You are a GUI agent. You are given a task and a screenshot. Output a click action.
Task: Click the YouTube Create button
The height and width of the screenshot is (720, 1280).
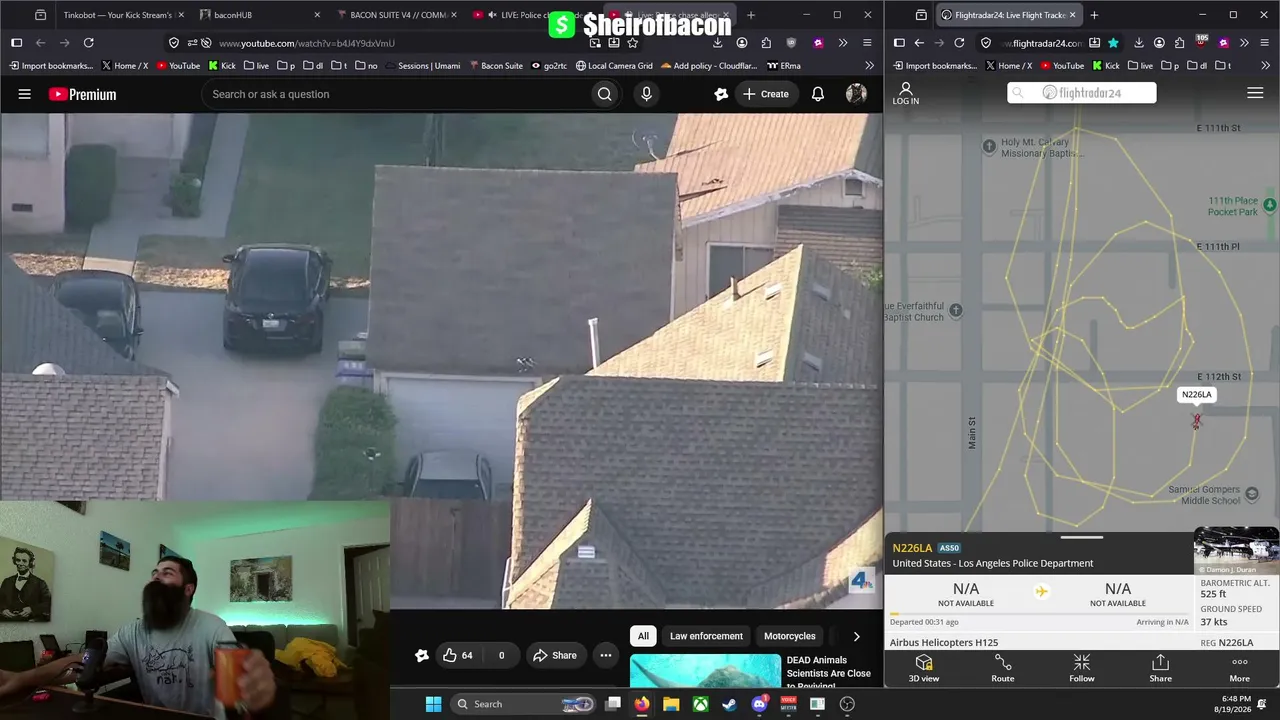tap(765, 94)
